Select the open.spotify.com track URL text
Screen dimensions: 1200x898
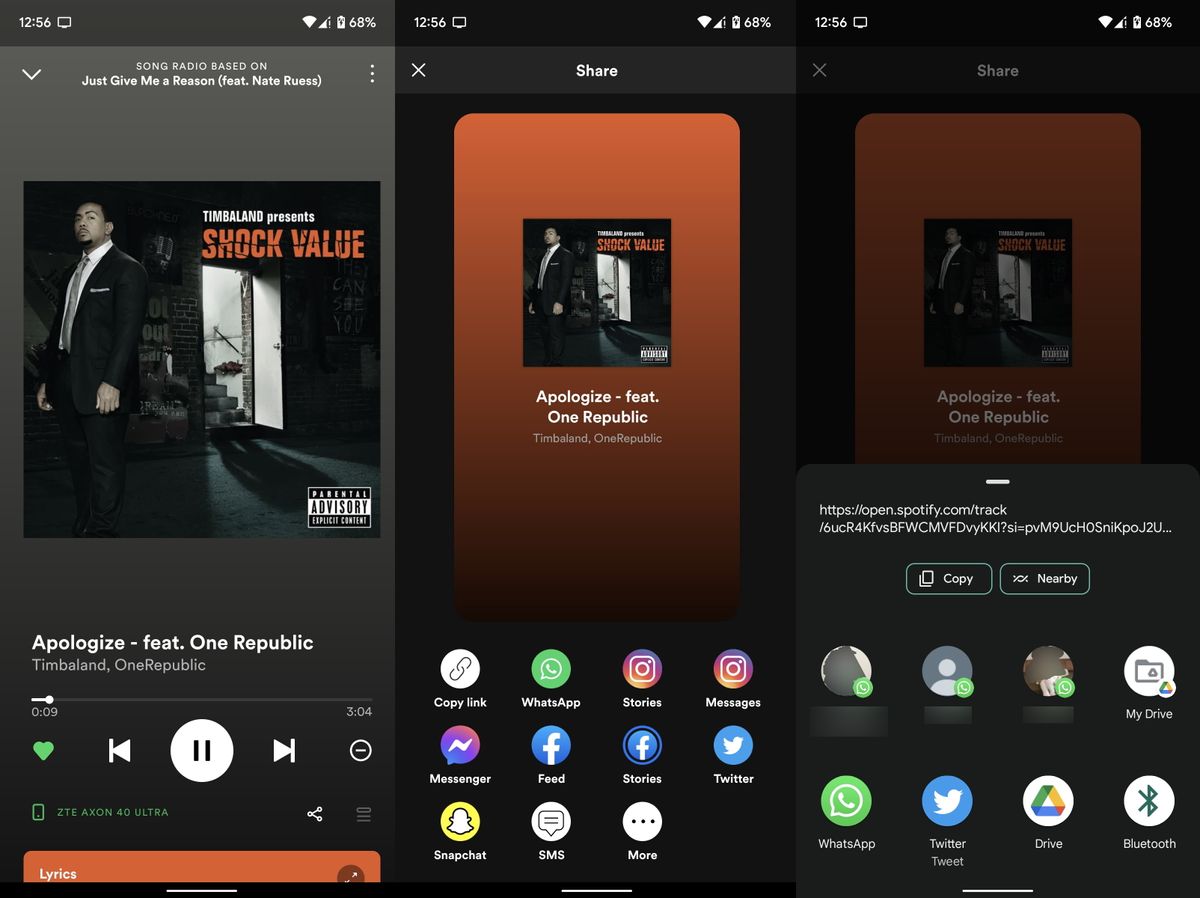(x=995, y=519)
